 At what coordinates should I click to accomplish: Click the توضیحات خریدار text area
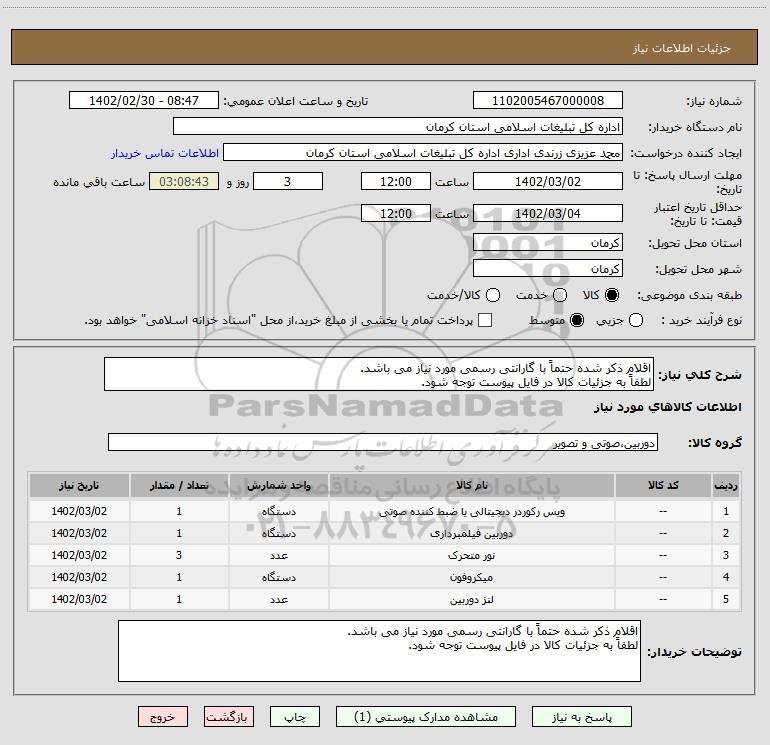point(379,651)
